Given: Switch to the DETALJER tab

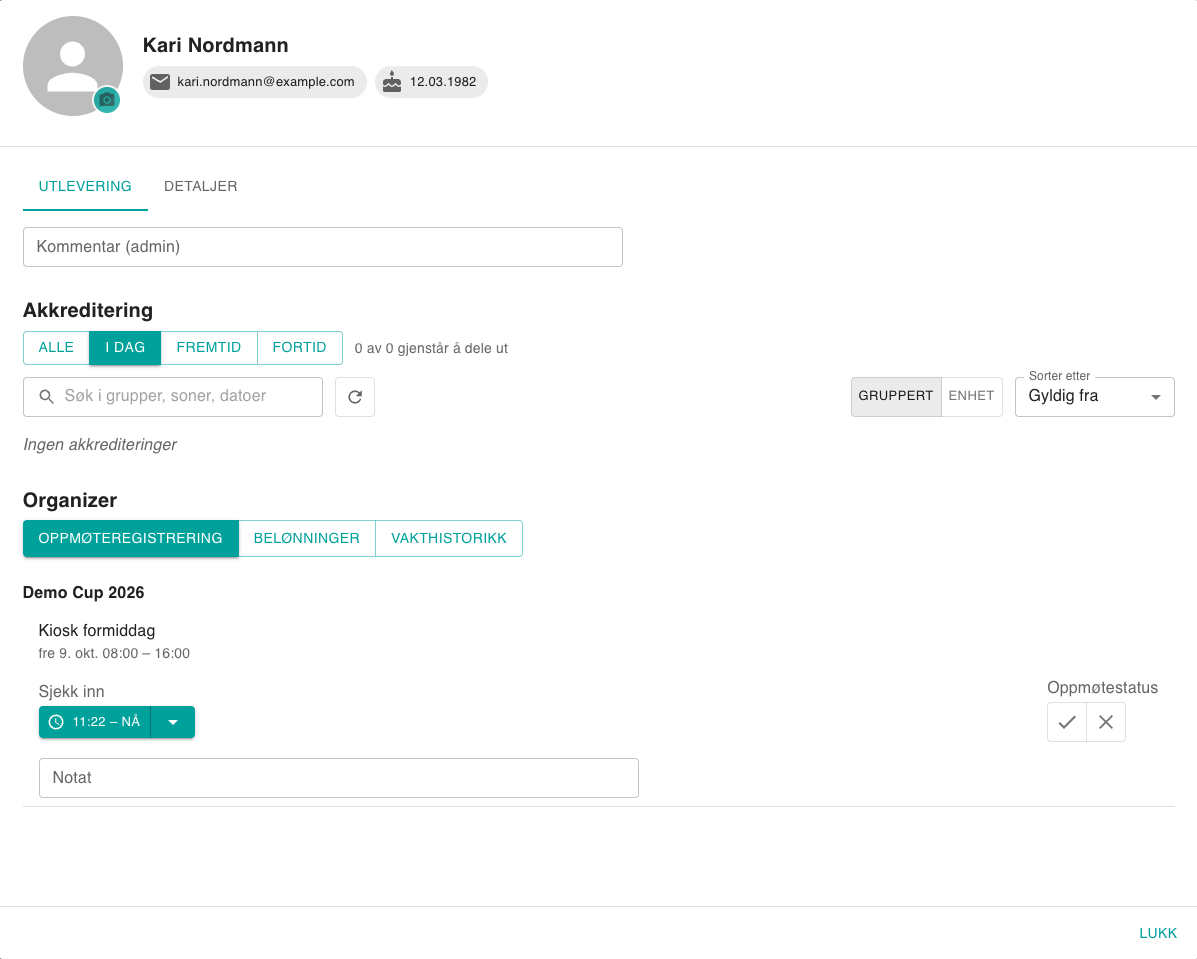Looking at the screenshot, I should (201, 186).
